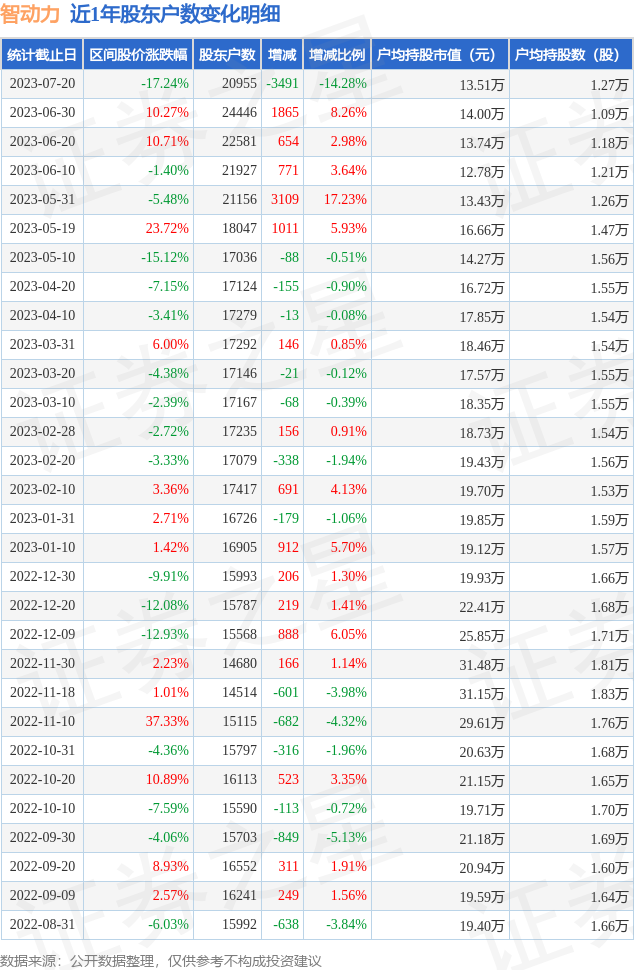Select the value 31.48万
The image size is (634, 970).
[481, 666]
